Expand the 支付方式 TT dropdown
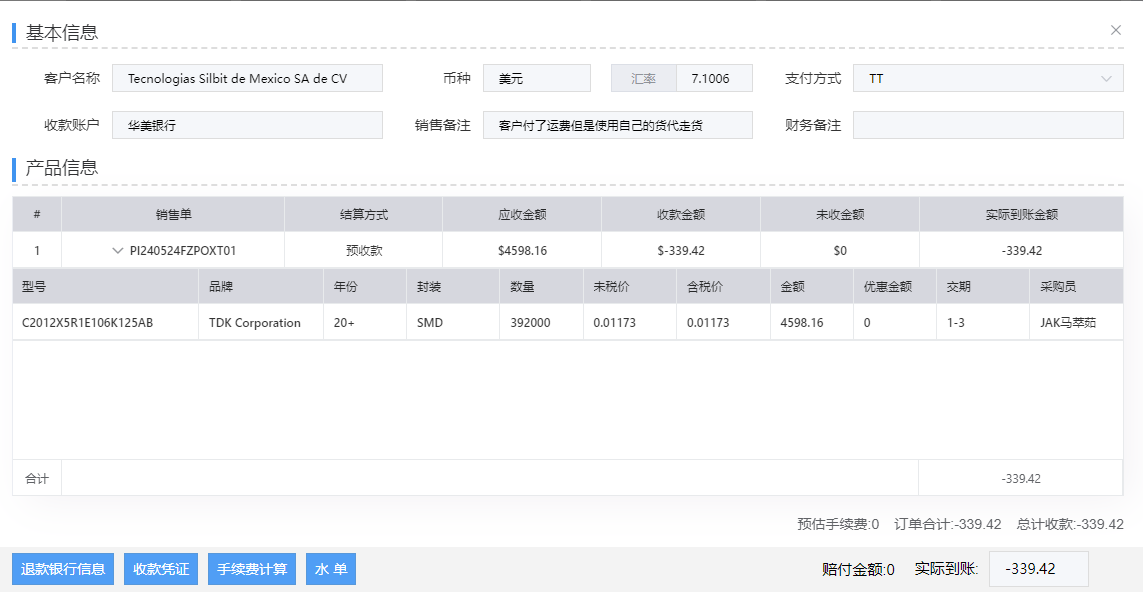Viewport: 1143px width, 592px height. [988, 78]
